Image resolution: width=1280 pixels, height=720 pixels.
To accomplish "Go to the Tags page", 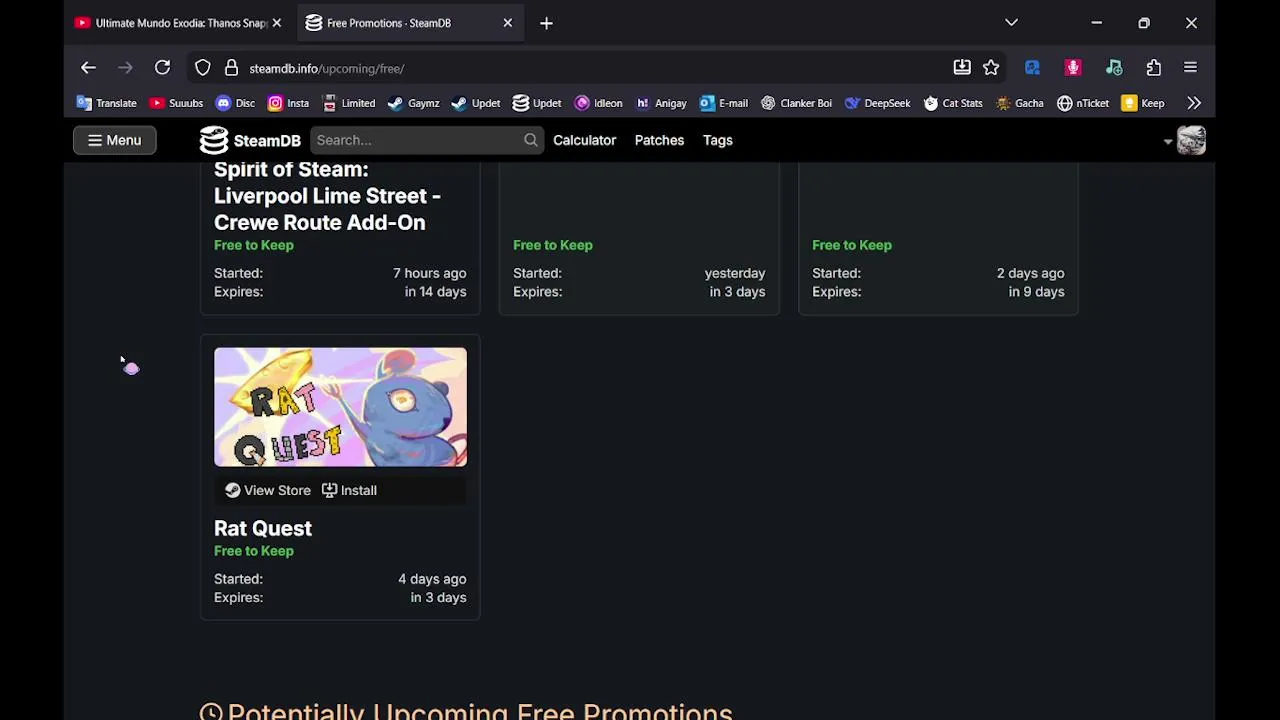I will click(718, 140).
